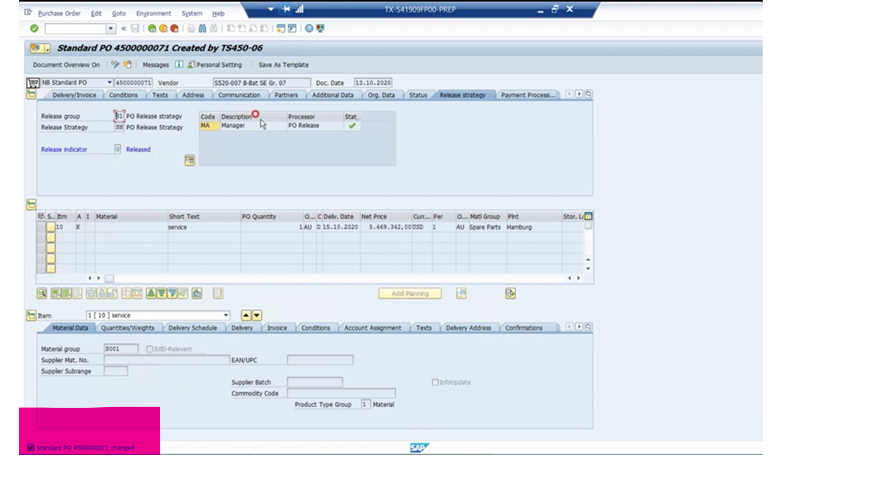Click item table horizontal scrollbar handle
The width and height of the screenshot is (876, 483).
(110, 278)
